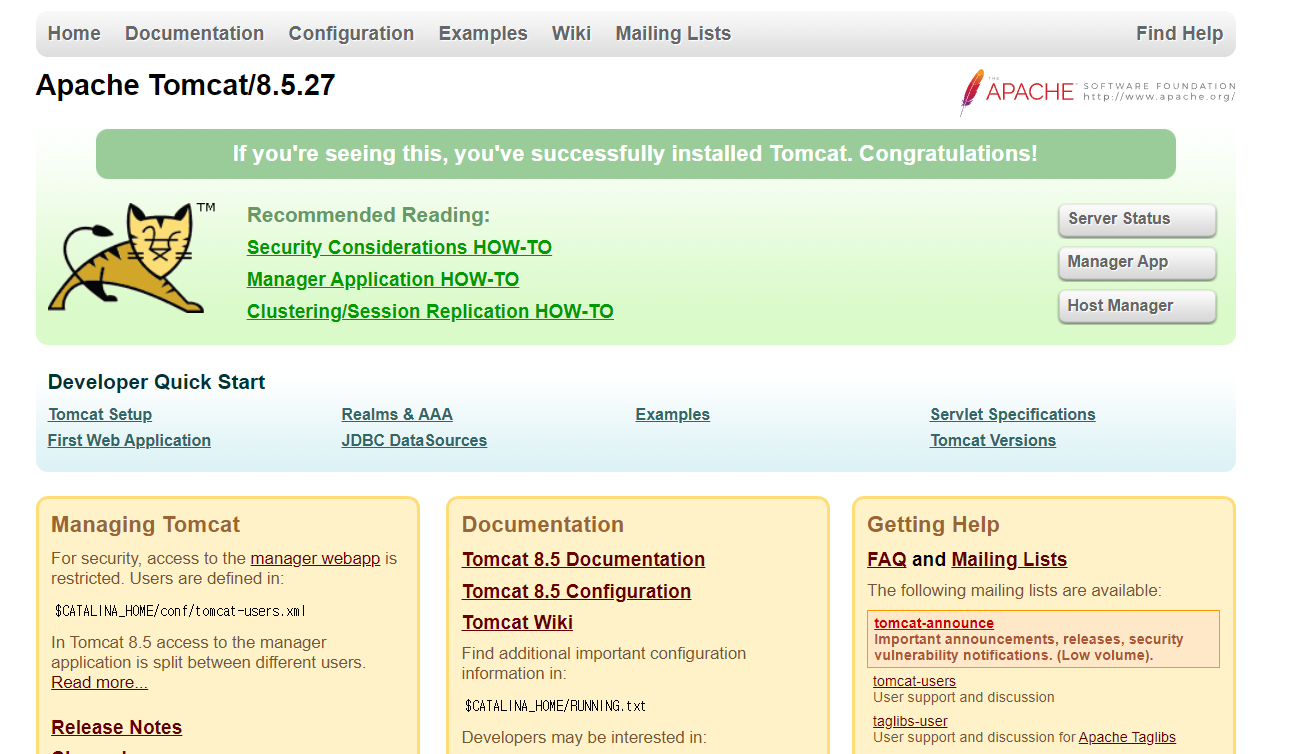The height and width of the screenshot is (754, 1297).
Task: Click the Getting Help heading
Action: click(933, 524)
